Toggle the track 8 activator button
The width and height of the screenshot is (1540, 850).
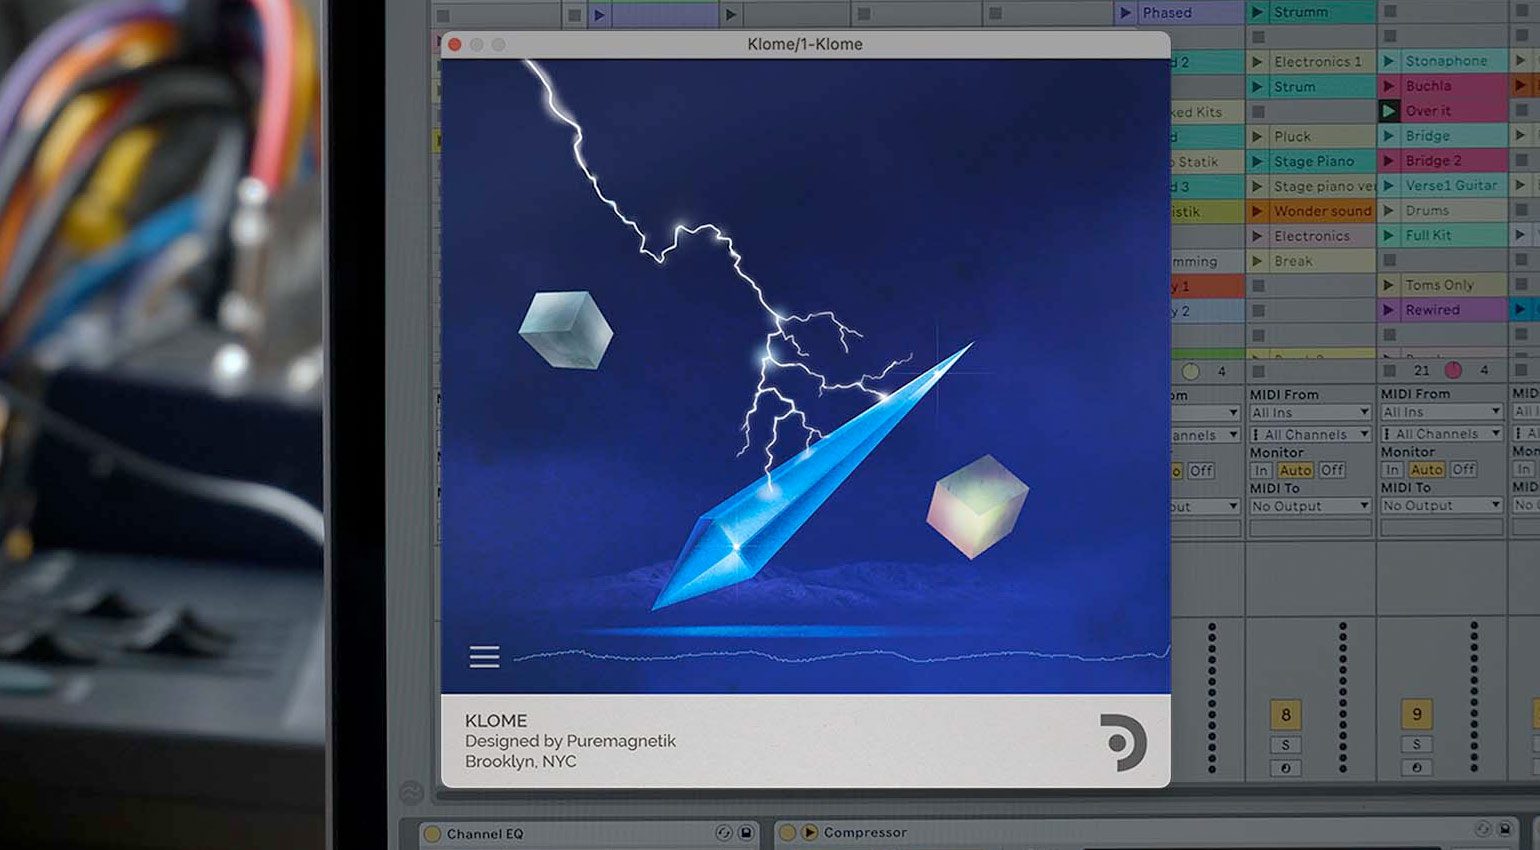1285,714
